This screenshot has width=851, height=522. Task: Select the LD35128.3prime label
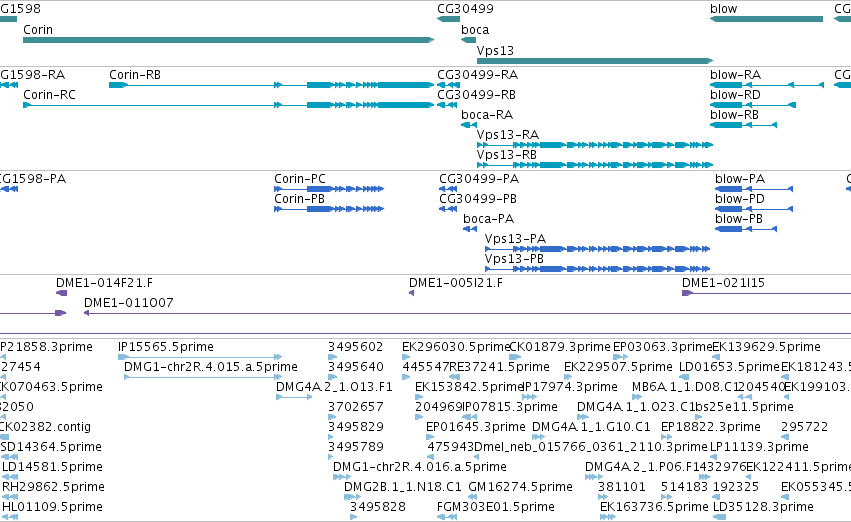pos(763,507)
